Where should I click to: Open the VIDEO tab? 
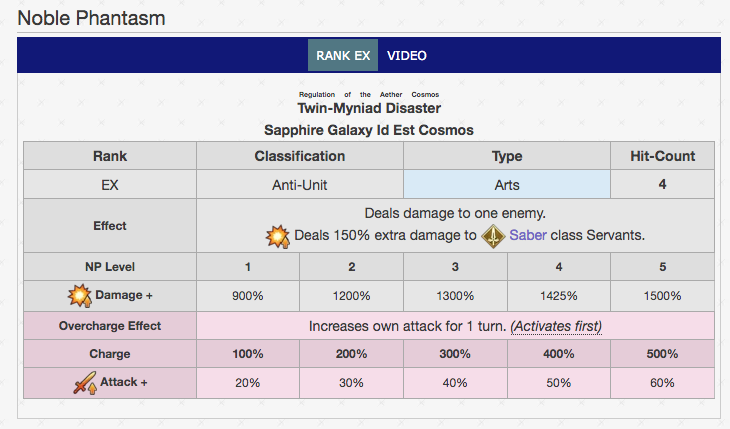(x=407, y=55)
